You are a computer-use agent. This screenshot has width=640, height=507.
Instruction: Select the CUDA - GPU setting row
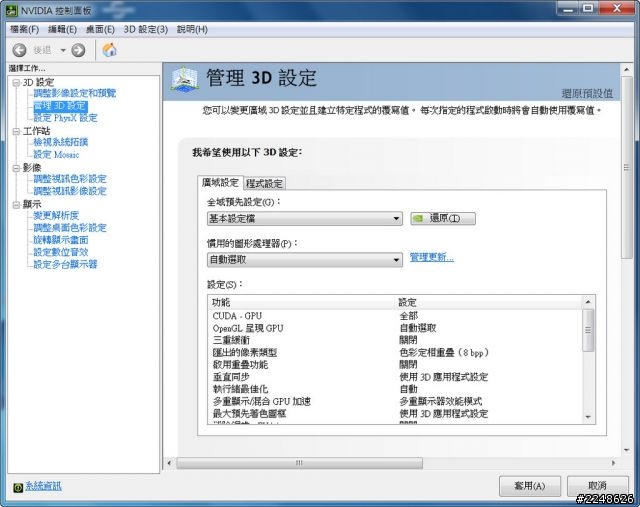tap(395, 316)
